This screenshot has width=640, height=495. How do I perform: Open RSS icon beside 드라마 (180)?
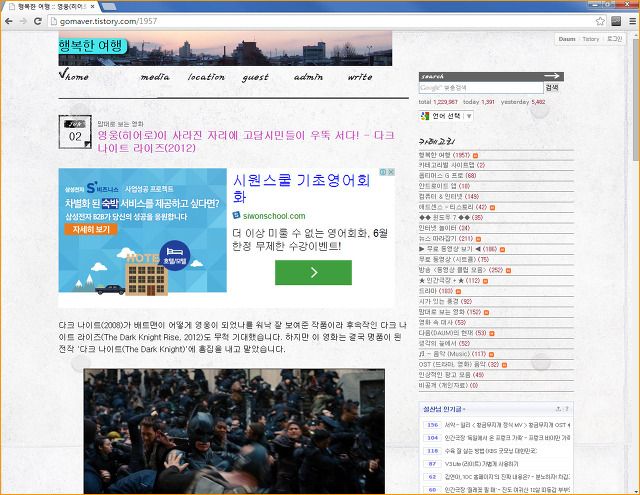(458, 291)
